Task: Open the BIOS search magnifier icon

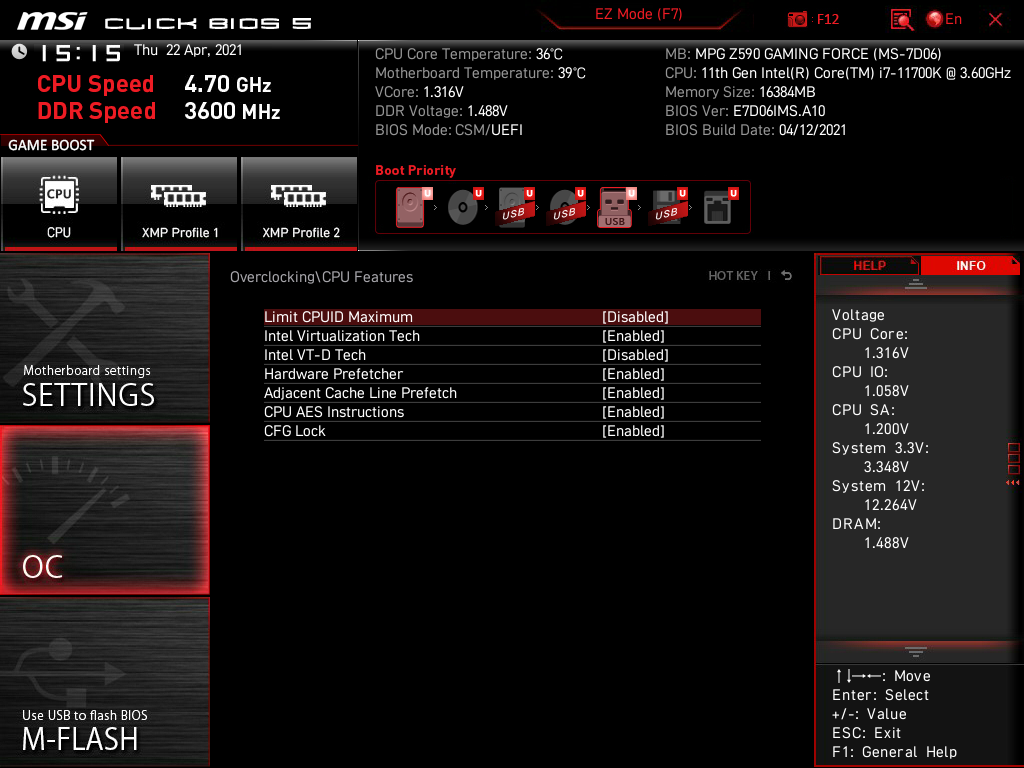Action: [x=901, y=20]
